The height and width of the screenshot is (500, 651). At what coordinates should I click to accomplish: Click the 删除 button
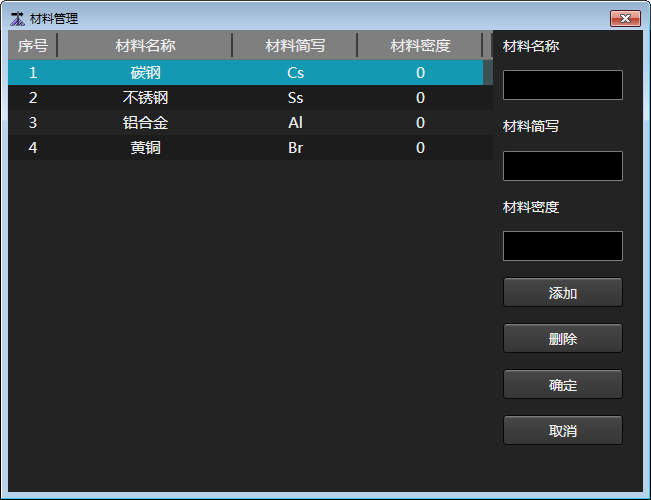coord(563,338)
